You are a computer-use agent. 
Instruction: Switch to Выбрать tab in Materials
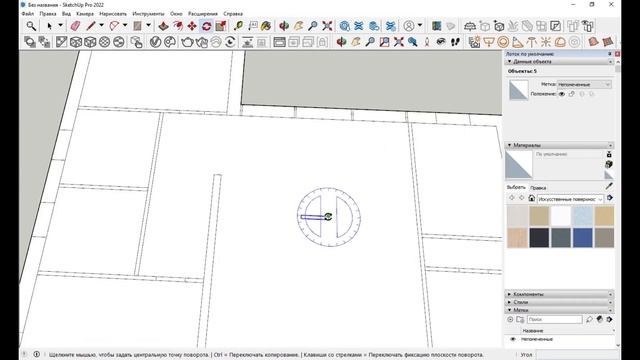coord(516,187)
